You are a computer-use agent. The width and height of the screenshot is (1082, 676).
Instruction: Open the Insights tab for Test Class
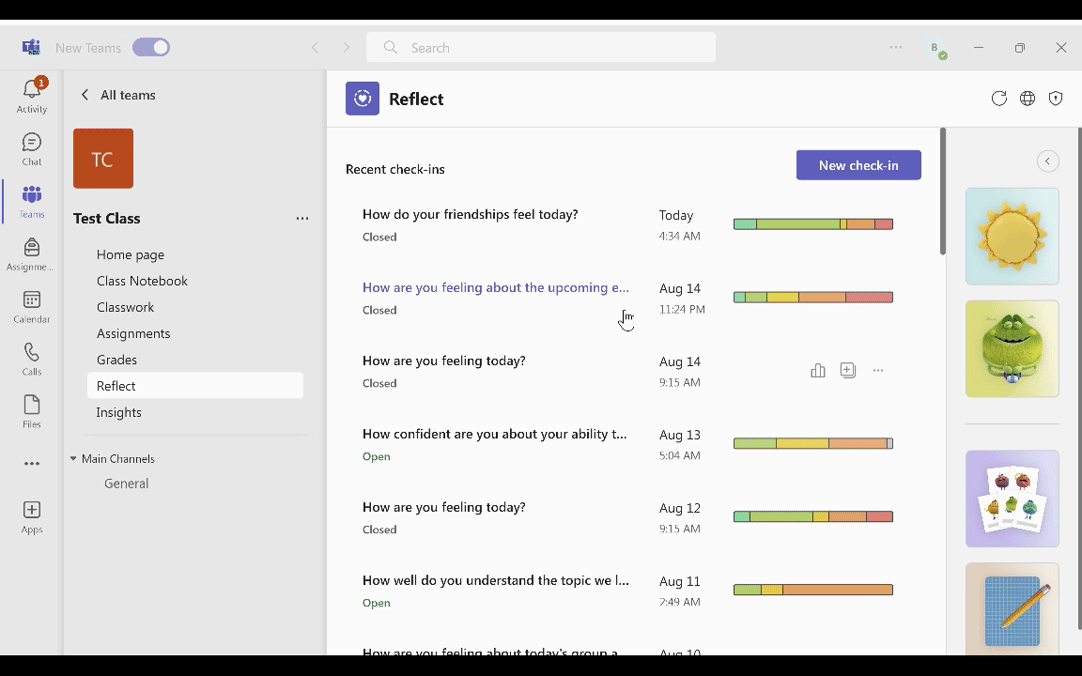pos(118,412)
